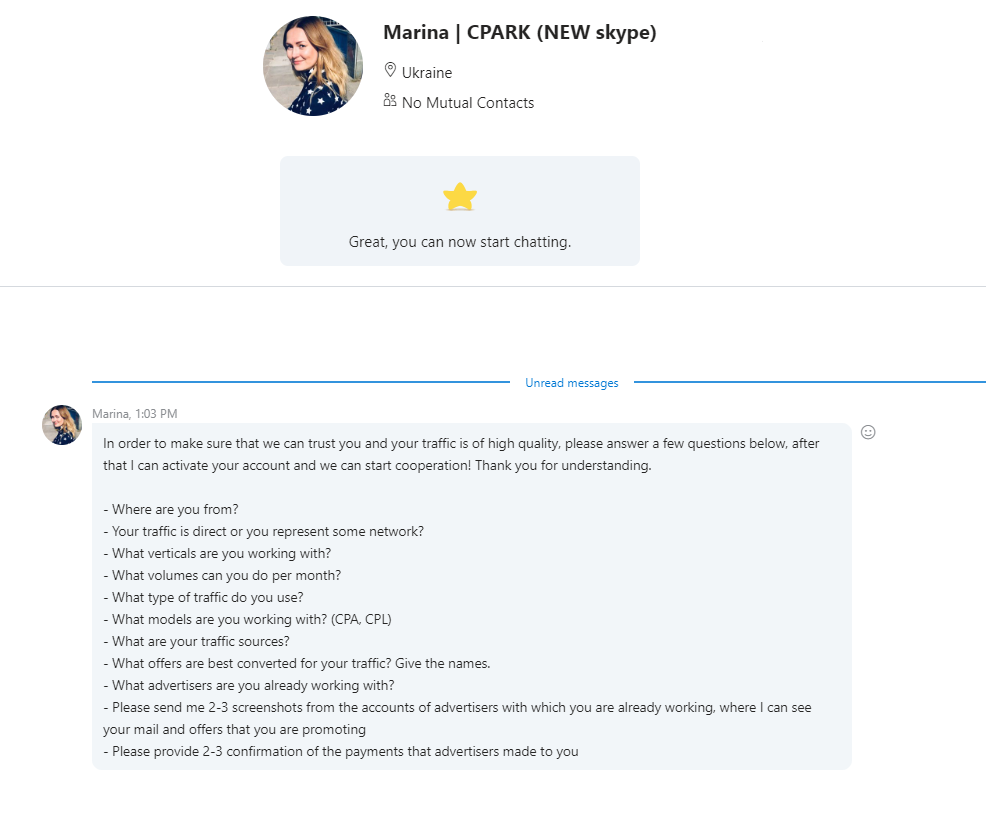Screen dimensions: 986x814
Task: Open Marina's large profile picture
Action: pyautogui.click(x=313, y=66)
